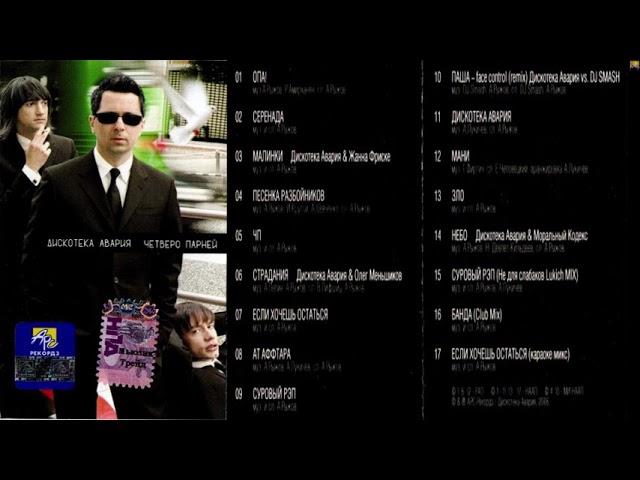Click track 08 title "АТ АФФТАРА"
The width and height of the screenshot is (640, 480).
click(272, 354)
